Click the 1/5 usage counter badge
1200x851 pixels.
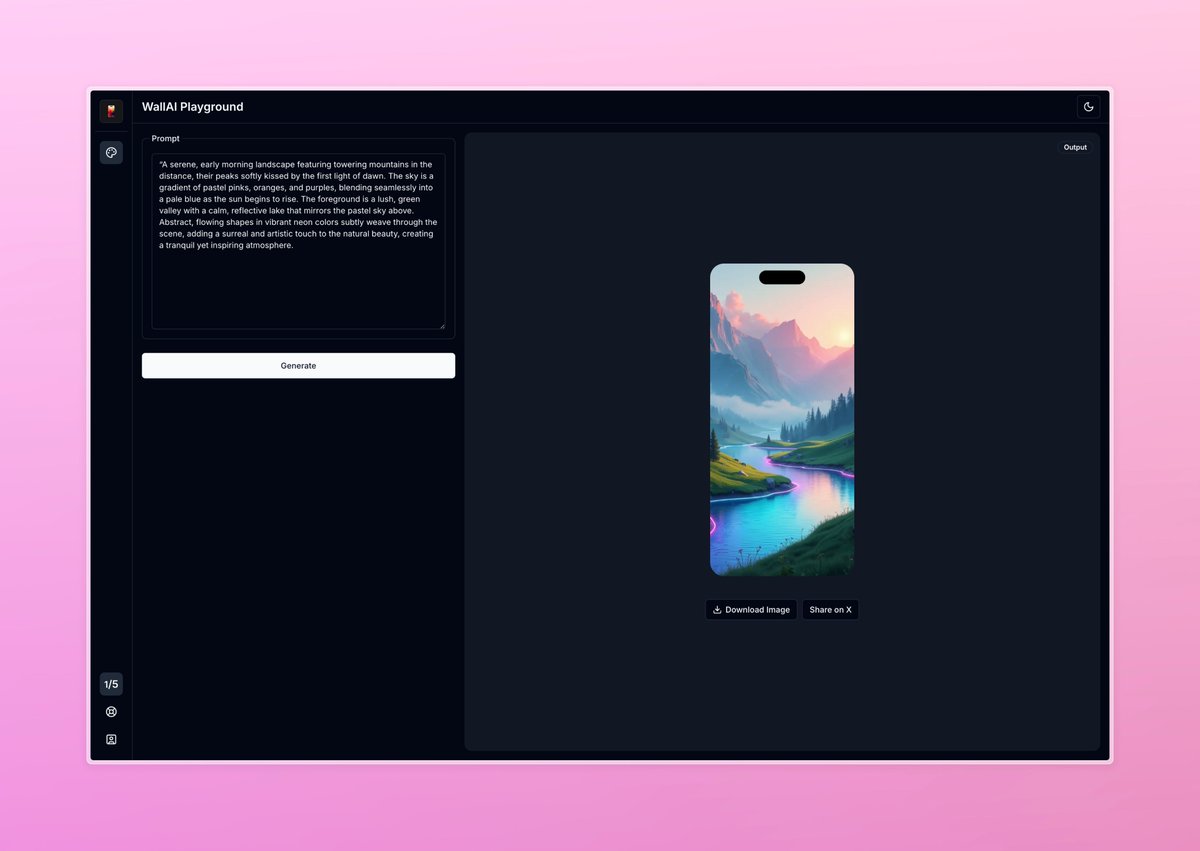pos(111,684)
